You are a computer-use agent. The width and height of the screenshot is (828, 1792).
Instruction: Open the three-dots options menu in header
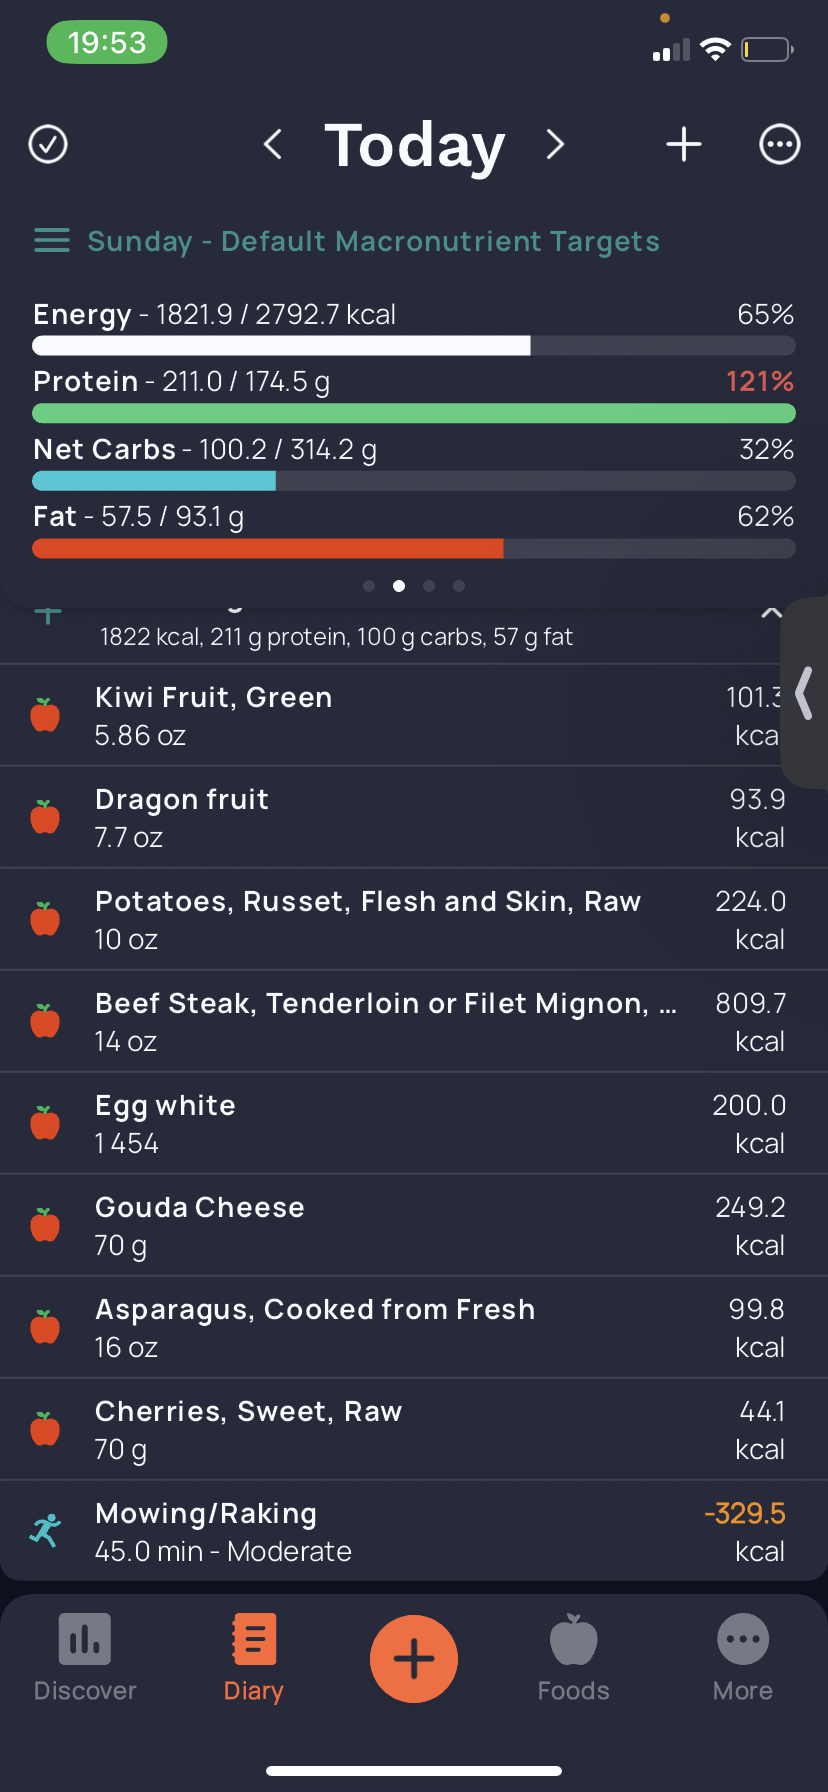(780, 144)
